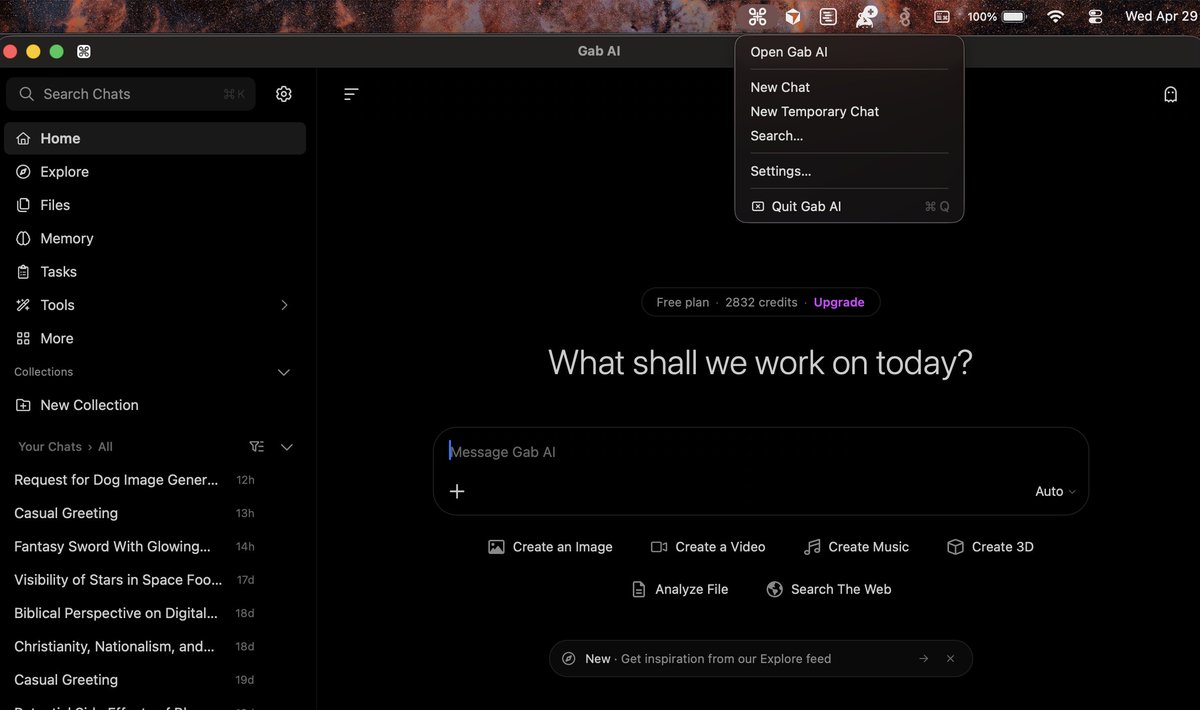Click New Collection in the sidebar
The height and width of the screenshot is (710, 1200).
(x=155, y=405)
